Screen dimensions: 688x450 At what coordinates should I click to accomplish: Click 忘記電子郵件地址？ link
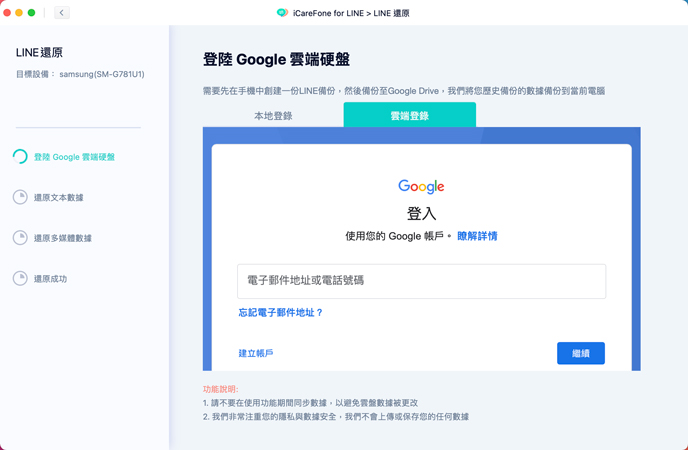[x=280, y=313]
